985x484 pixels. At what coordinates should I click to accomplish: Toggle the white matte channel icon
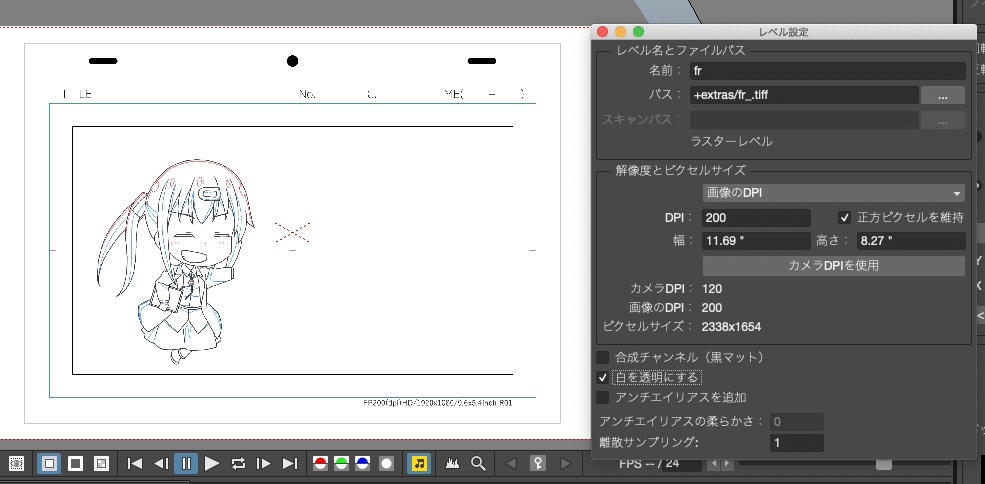pyautogui.click(x=386, y=464)
